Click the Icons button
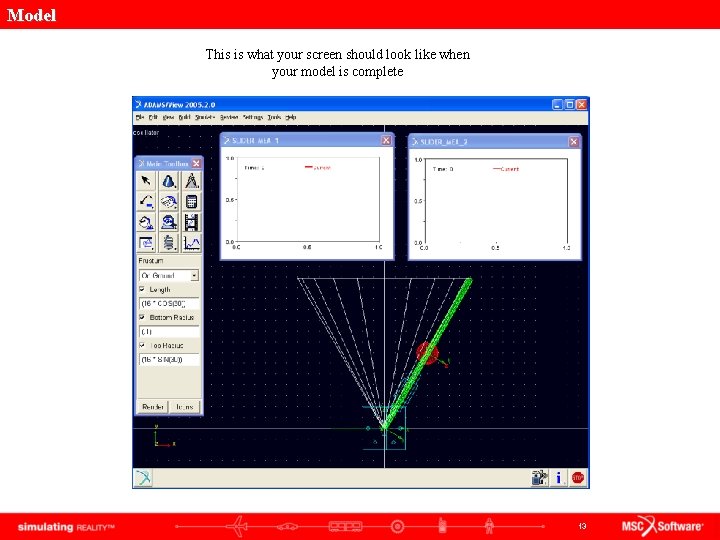Screen dimensions: 720x540 pyautogui.click(x=185, y=407)
